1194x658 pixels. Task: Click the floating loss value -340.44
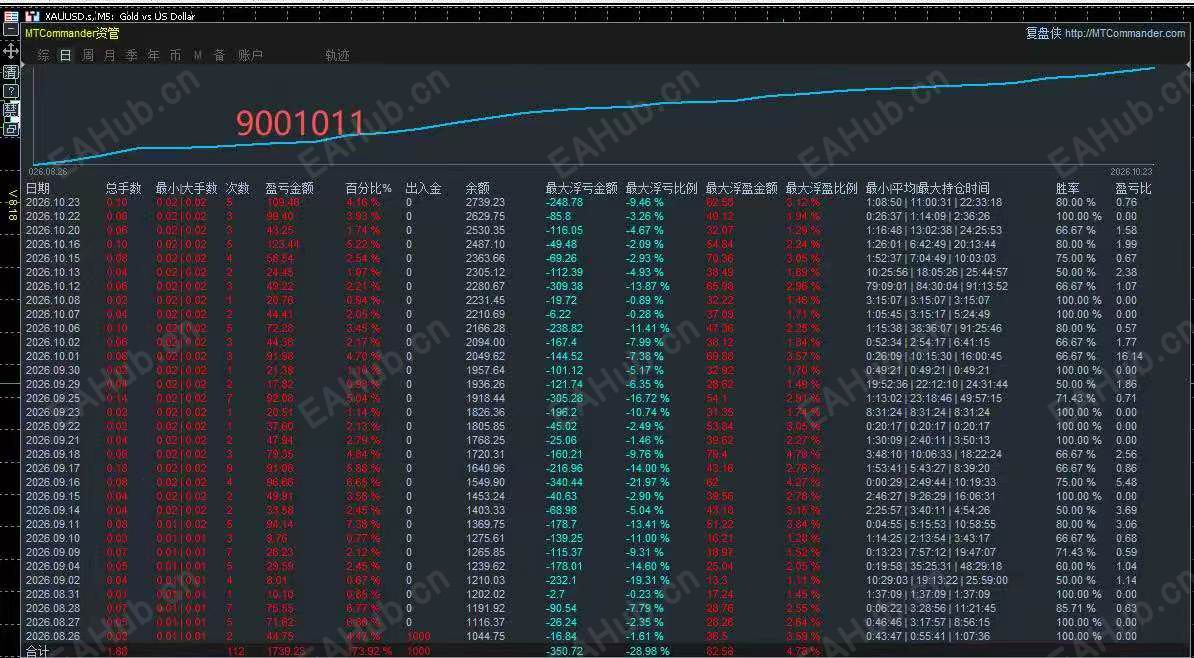click(564, 482)
